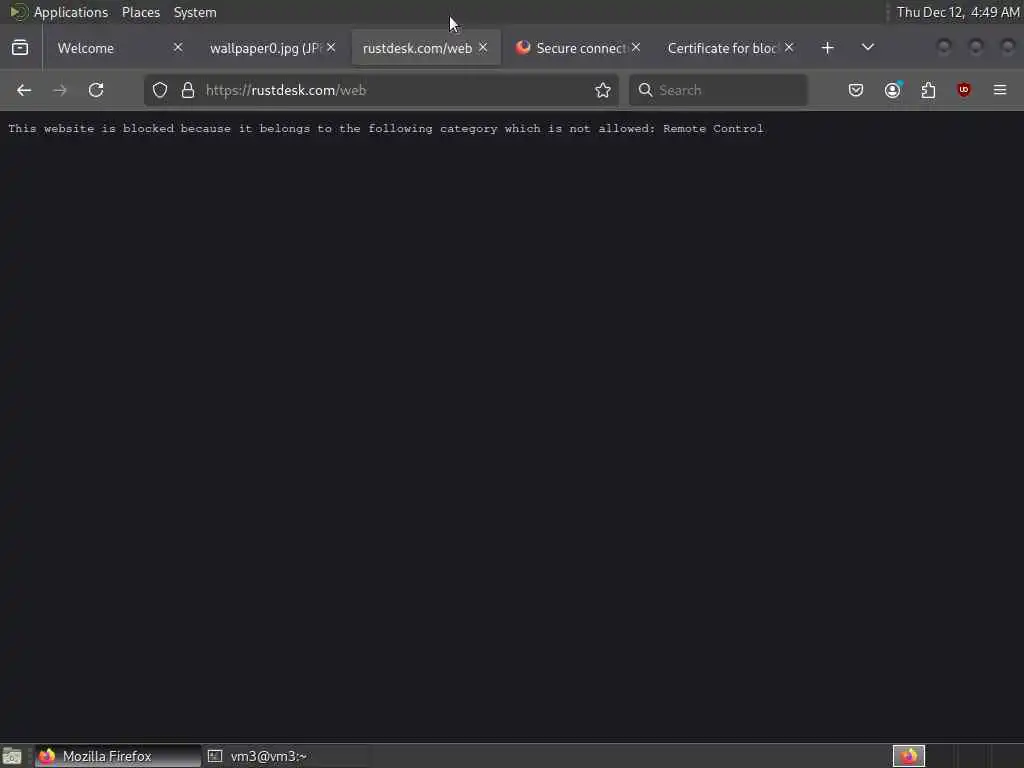
Task: Open the System menu
Action: coord(195,12)
